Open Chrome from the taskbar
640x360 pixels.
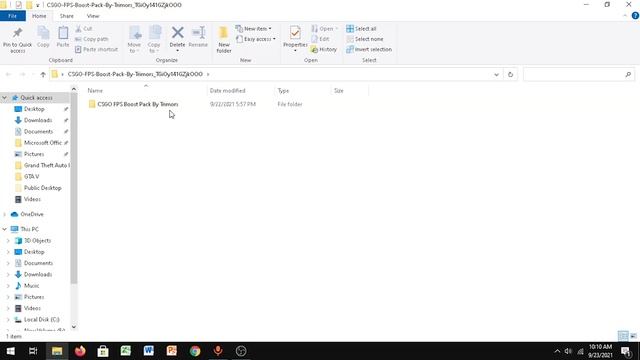click(x=195, y=351)
